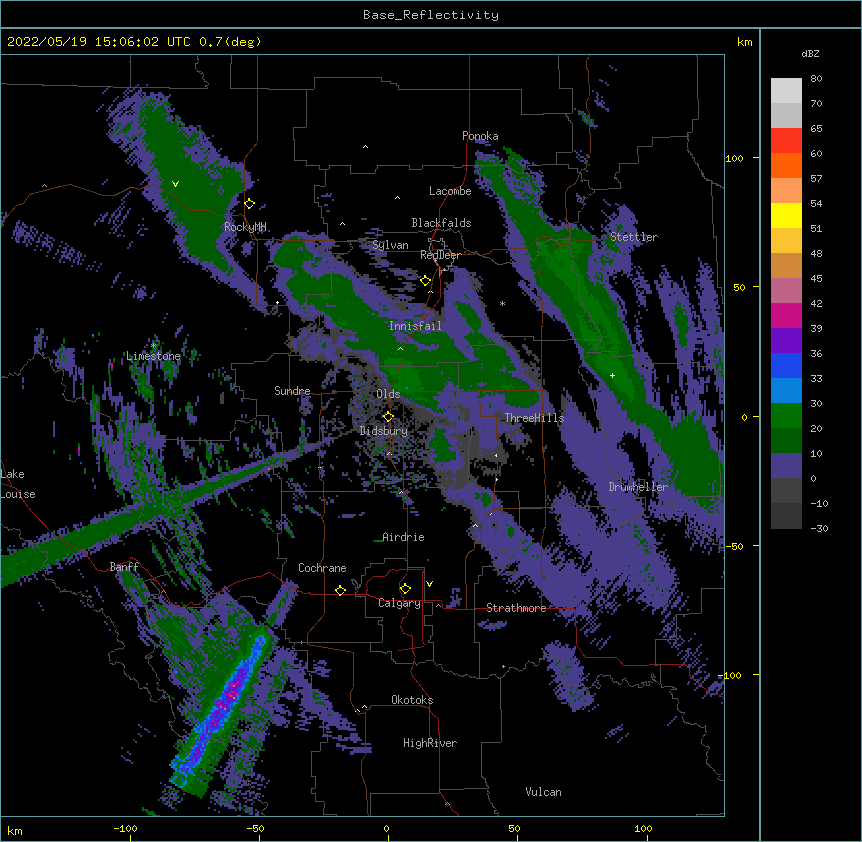Viewport: 862px width, 842px height.
Task: Click the Banff town label
Action: (124, 567)
